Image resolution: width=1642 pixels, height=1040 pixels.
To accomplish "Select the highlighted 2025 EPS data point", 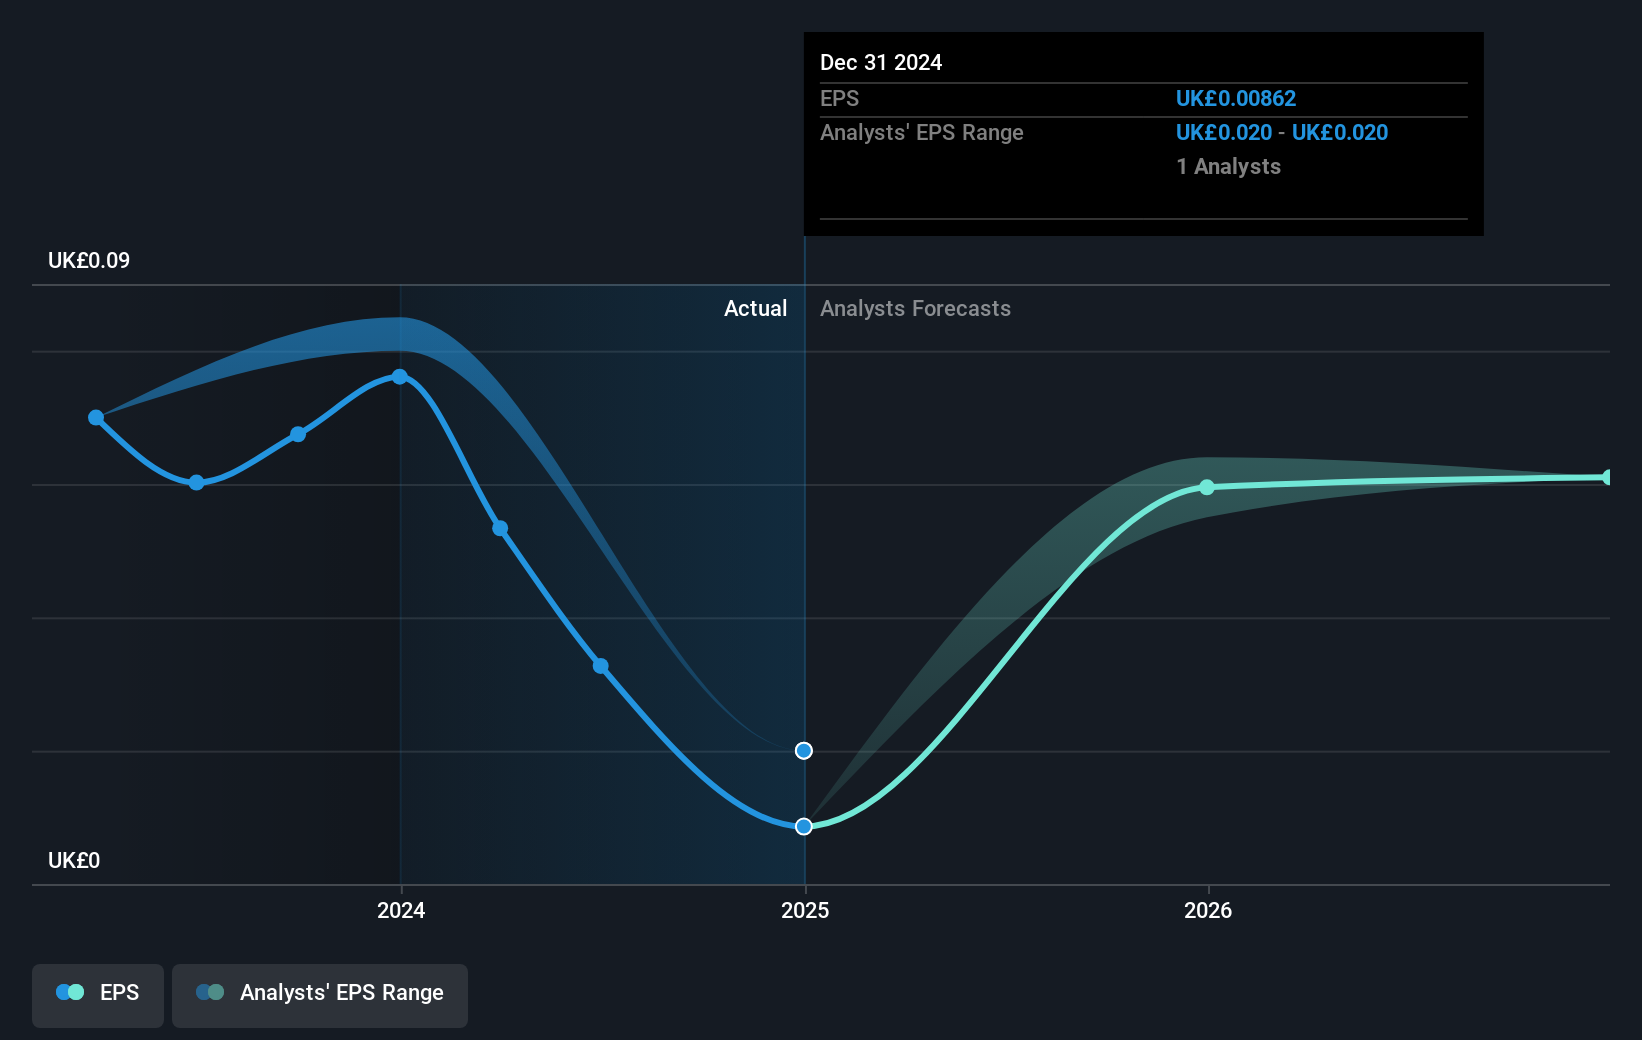I will (803, 826).
